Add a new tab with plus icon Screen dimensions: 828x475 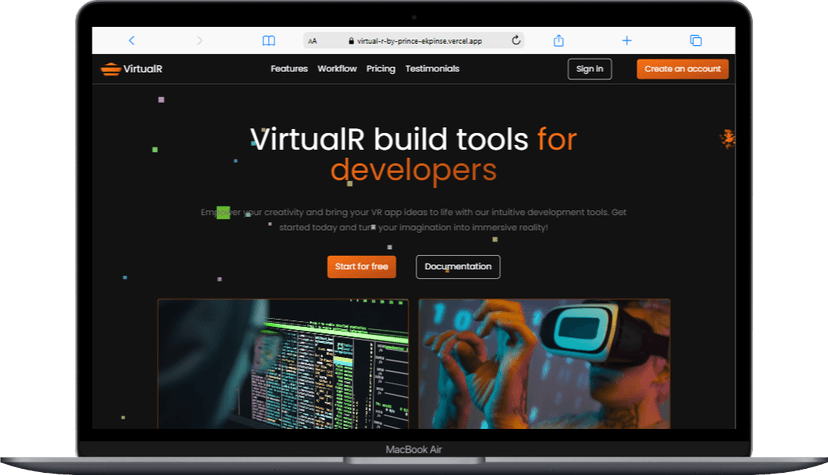tap(627, 41)
